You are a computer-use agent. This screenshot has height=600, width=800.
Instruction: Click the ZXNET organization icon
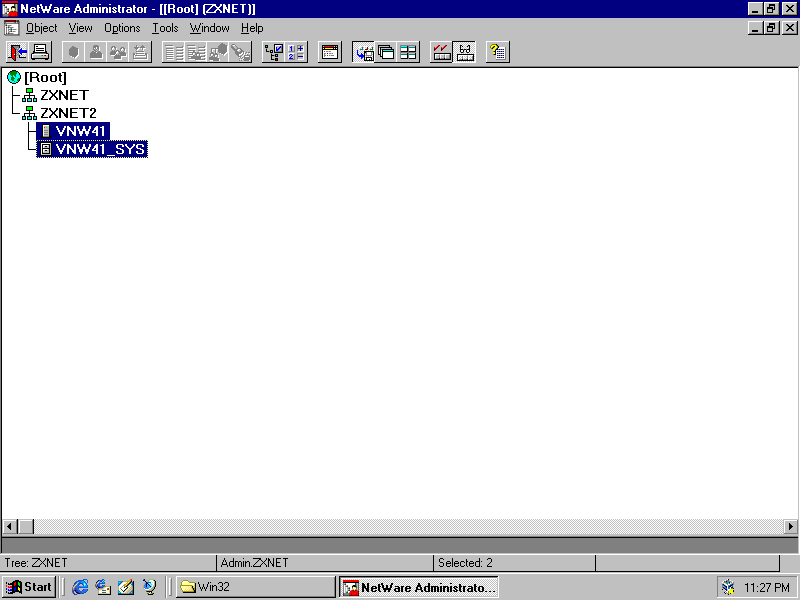pos(30,95)
